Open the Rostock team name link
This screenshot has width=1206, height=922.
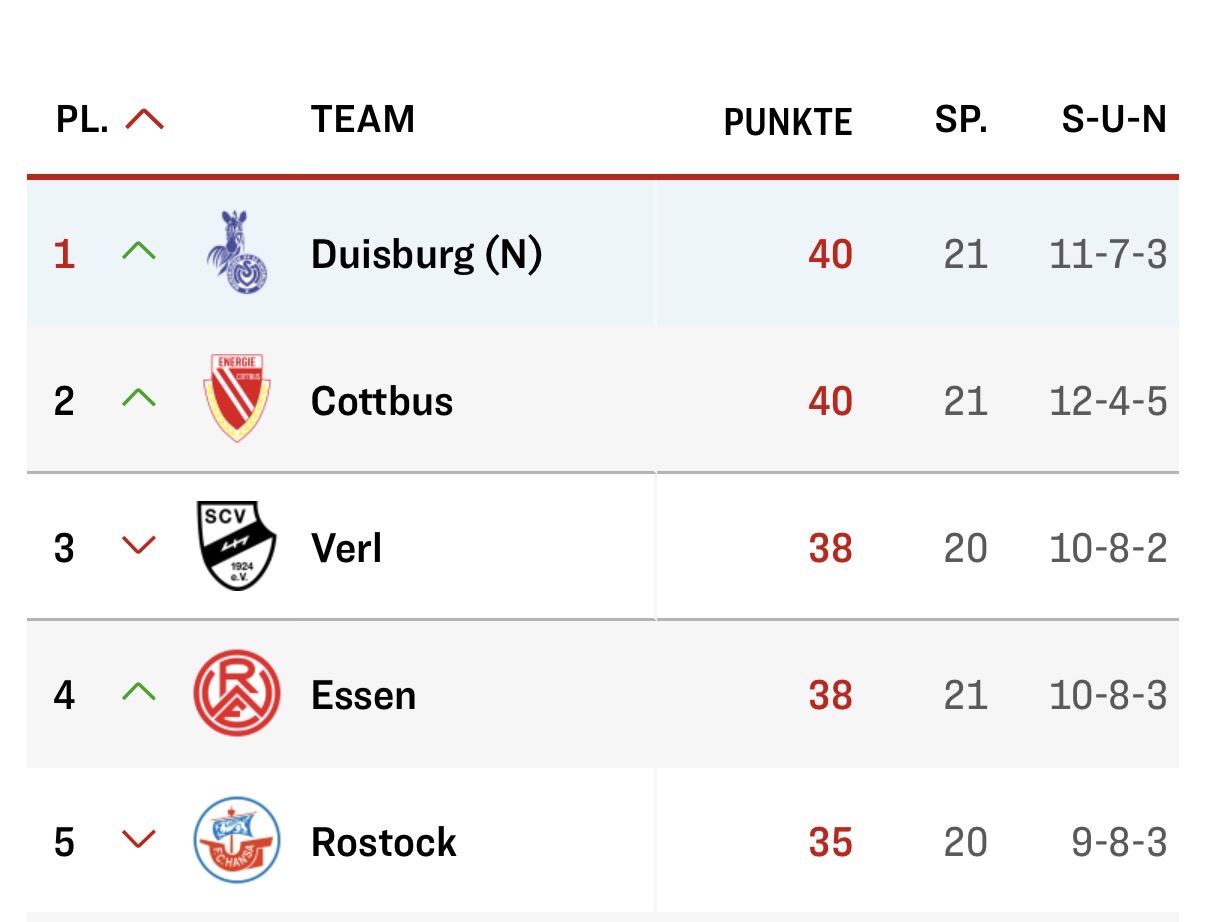(384, 842)
